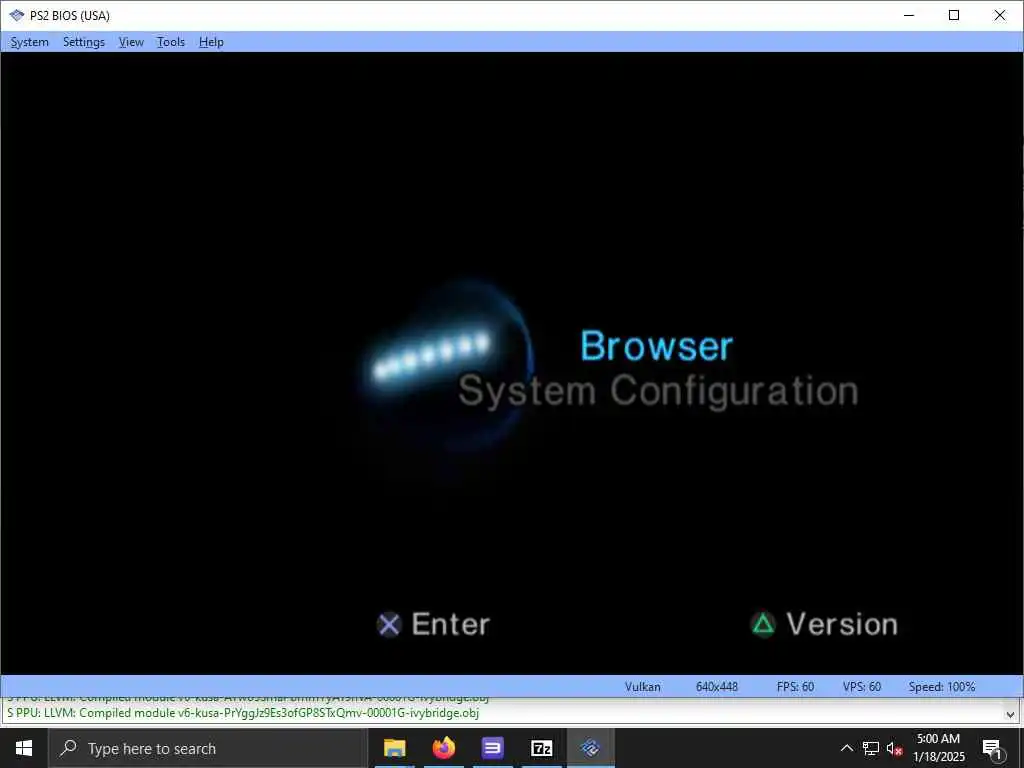Click the VPS: 60 status entry
1024x768 pixels.
click(x=861, y=686)
